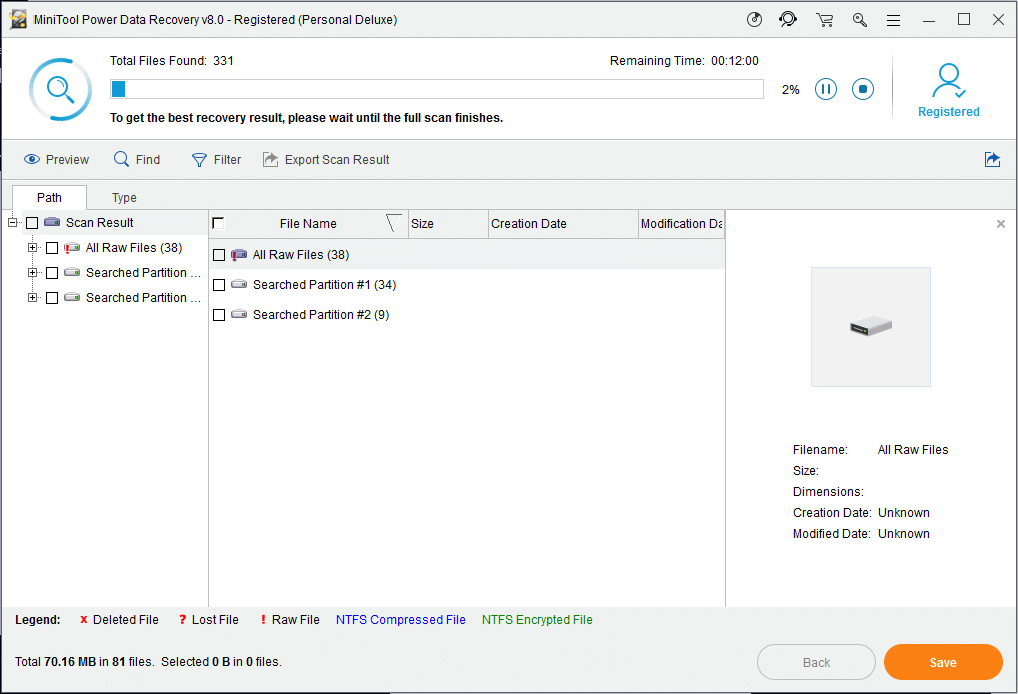Pause the scan with the pause button
1018x694 pixels.
click(826, 89)
